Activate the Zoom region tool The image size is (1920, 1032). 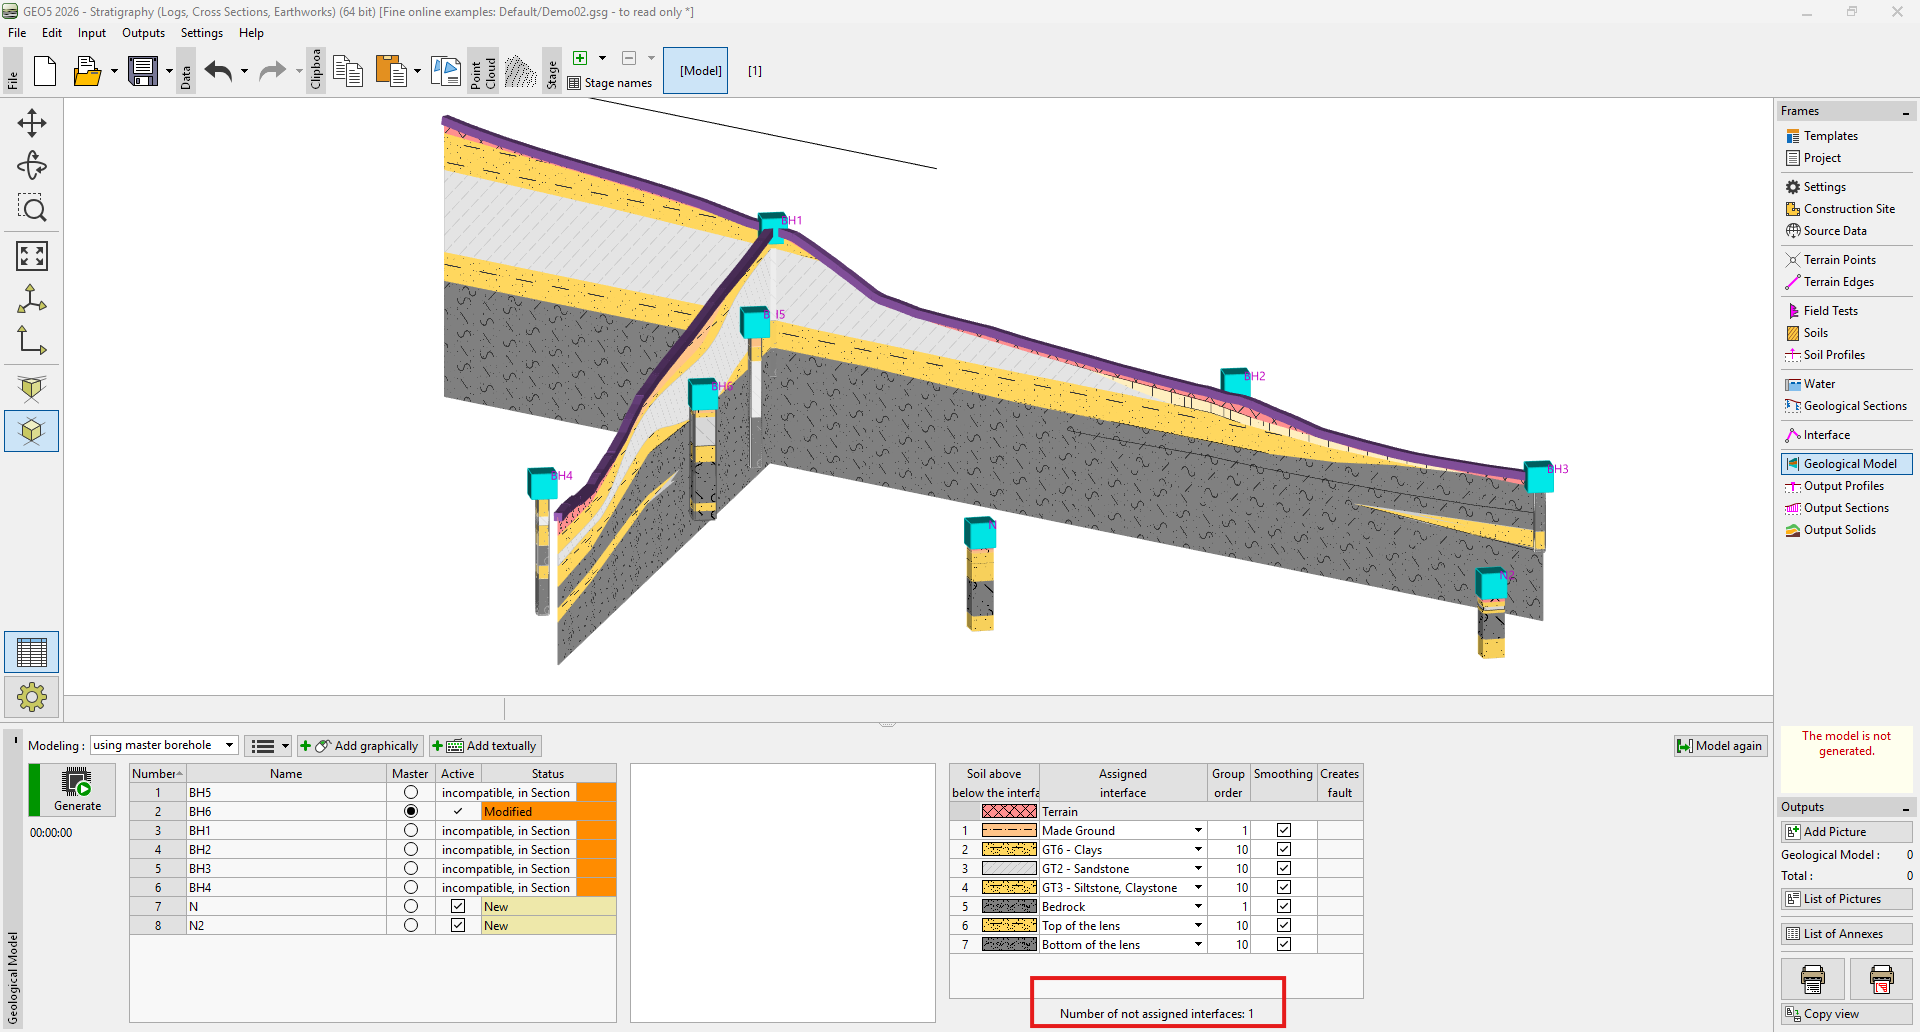(x=32, y=208)
